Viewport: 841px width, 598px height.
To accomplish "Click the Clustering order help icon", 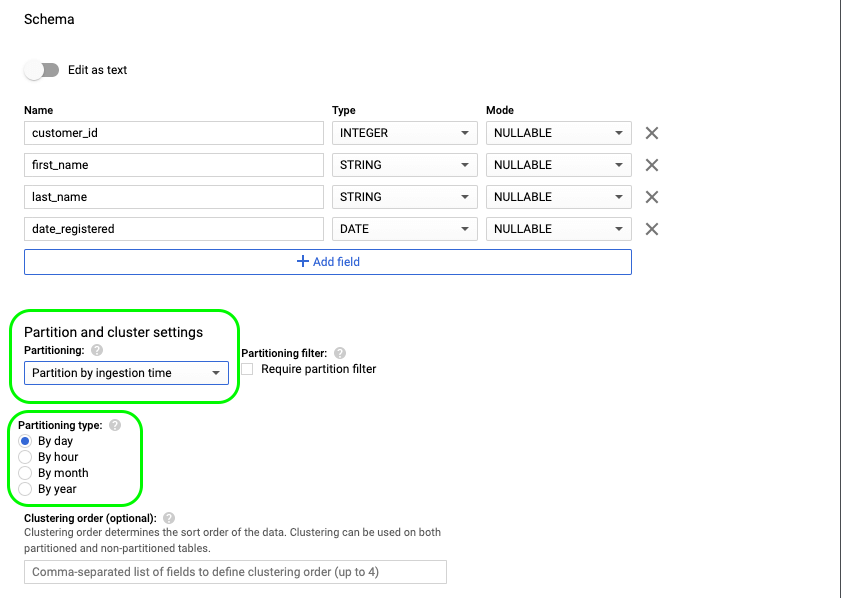I will click(x=168, y=517).
